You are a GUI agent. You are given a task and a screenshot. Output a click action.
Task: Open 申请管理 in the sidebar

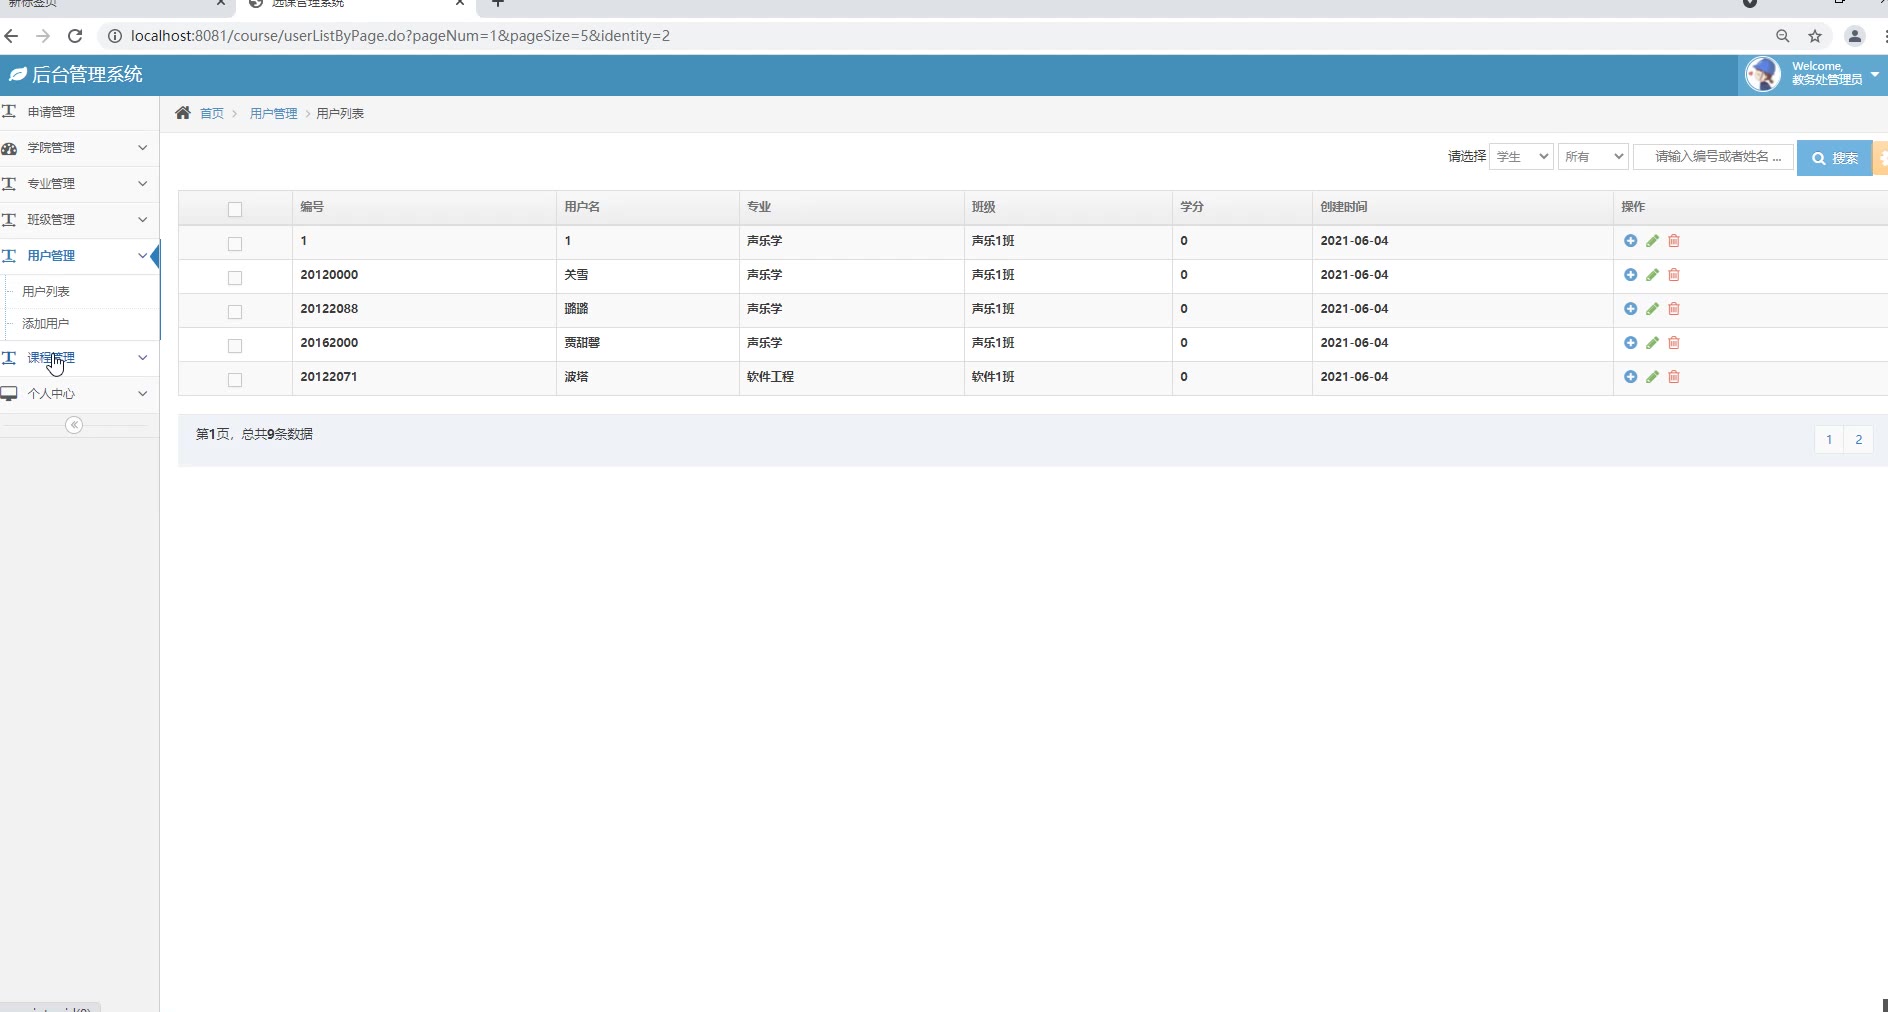51,112
